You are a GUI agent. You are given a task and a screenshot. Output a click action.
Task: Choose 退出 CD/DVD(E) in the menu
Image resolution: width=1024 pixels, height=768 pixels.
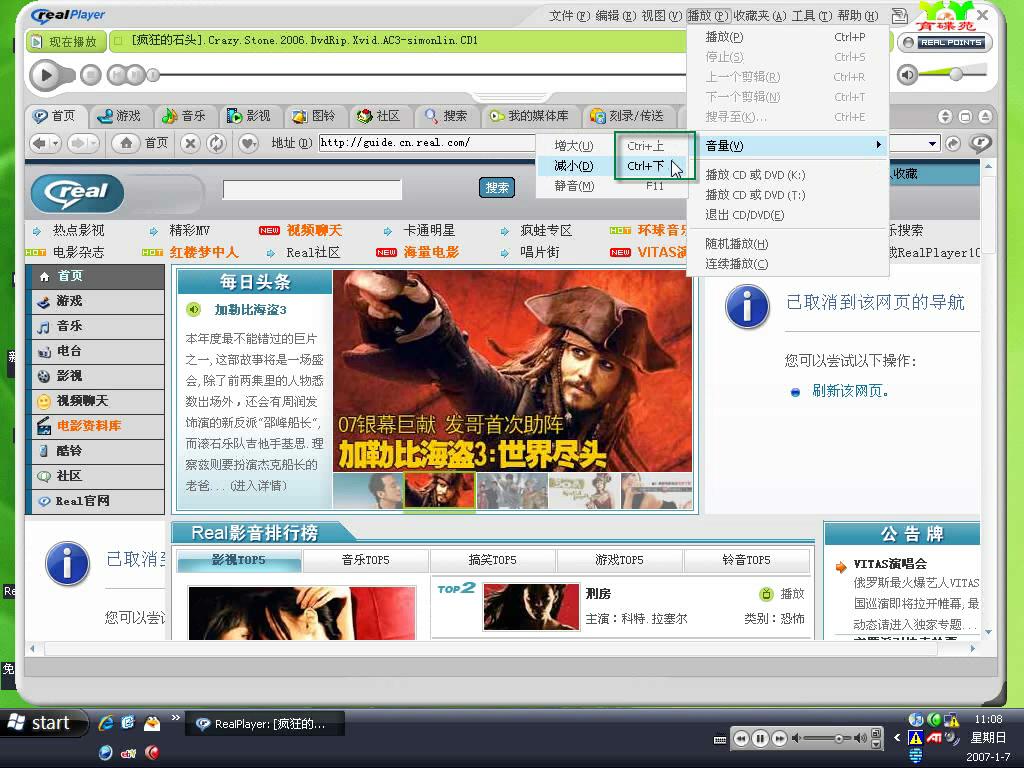(x=788, y=215)
